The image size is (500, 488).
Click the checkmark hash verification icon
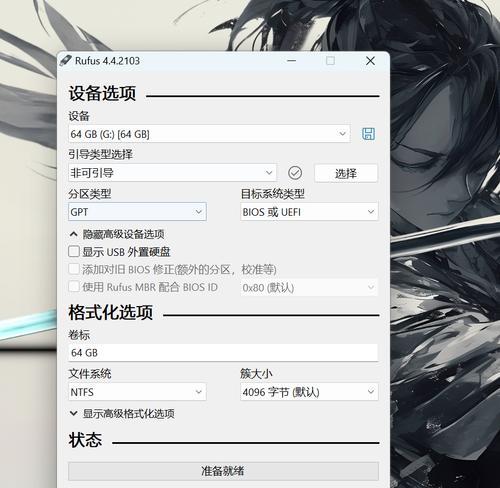tap(295, 173)
